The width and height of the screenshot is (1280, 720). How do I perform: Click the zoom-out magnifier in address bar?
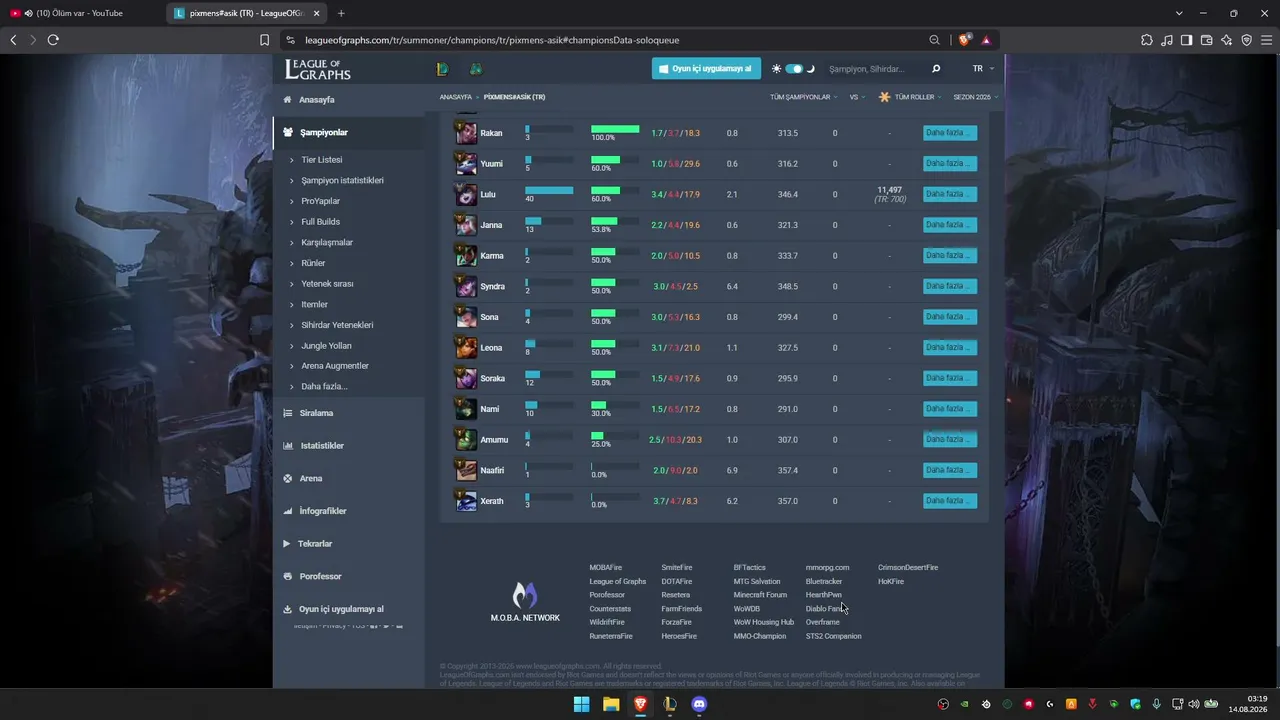pyautogui.click(x=934, y=40)
